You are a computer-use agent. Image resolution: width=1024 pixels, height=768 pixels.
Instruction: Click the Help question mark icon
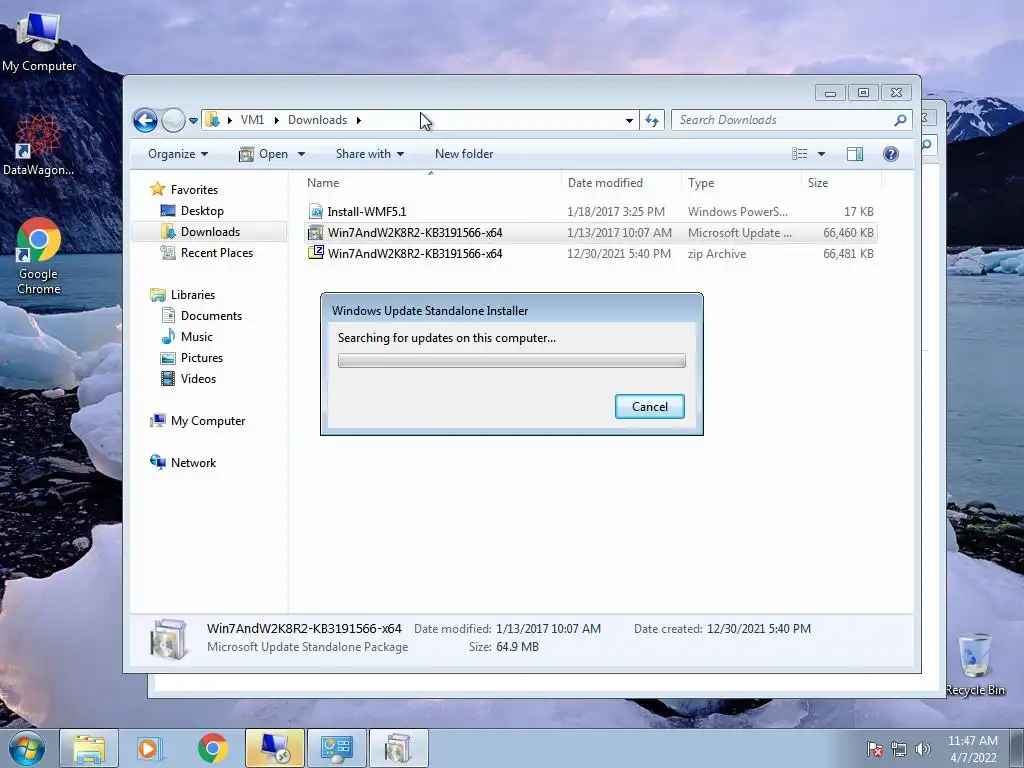coord(891,154)
